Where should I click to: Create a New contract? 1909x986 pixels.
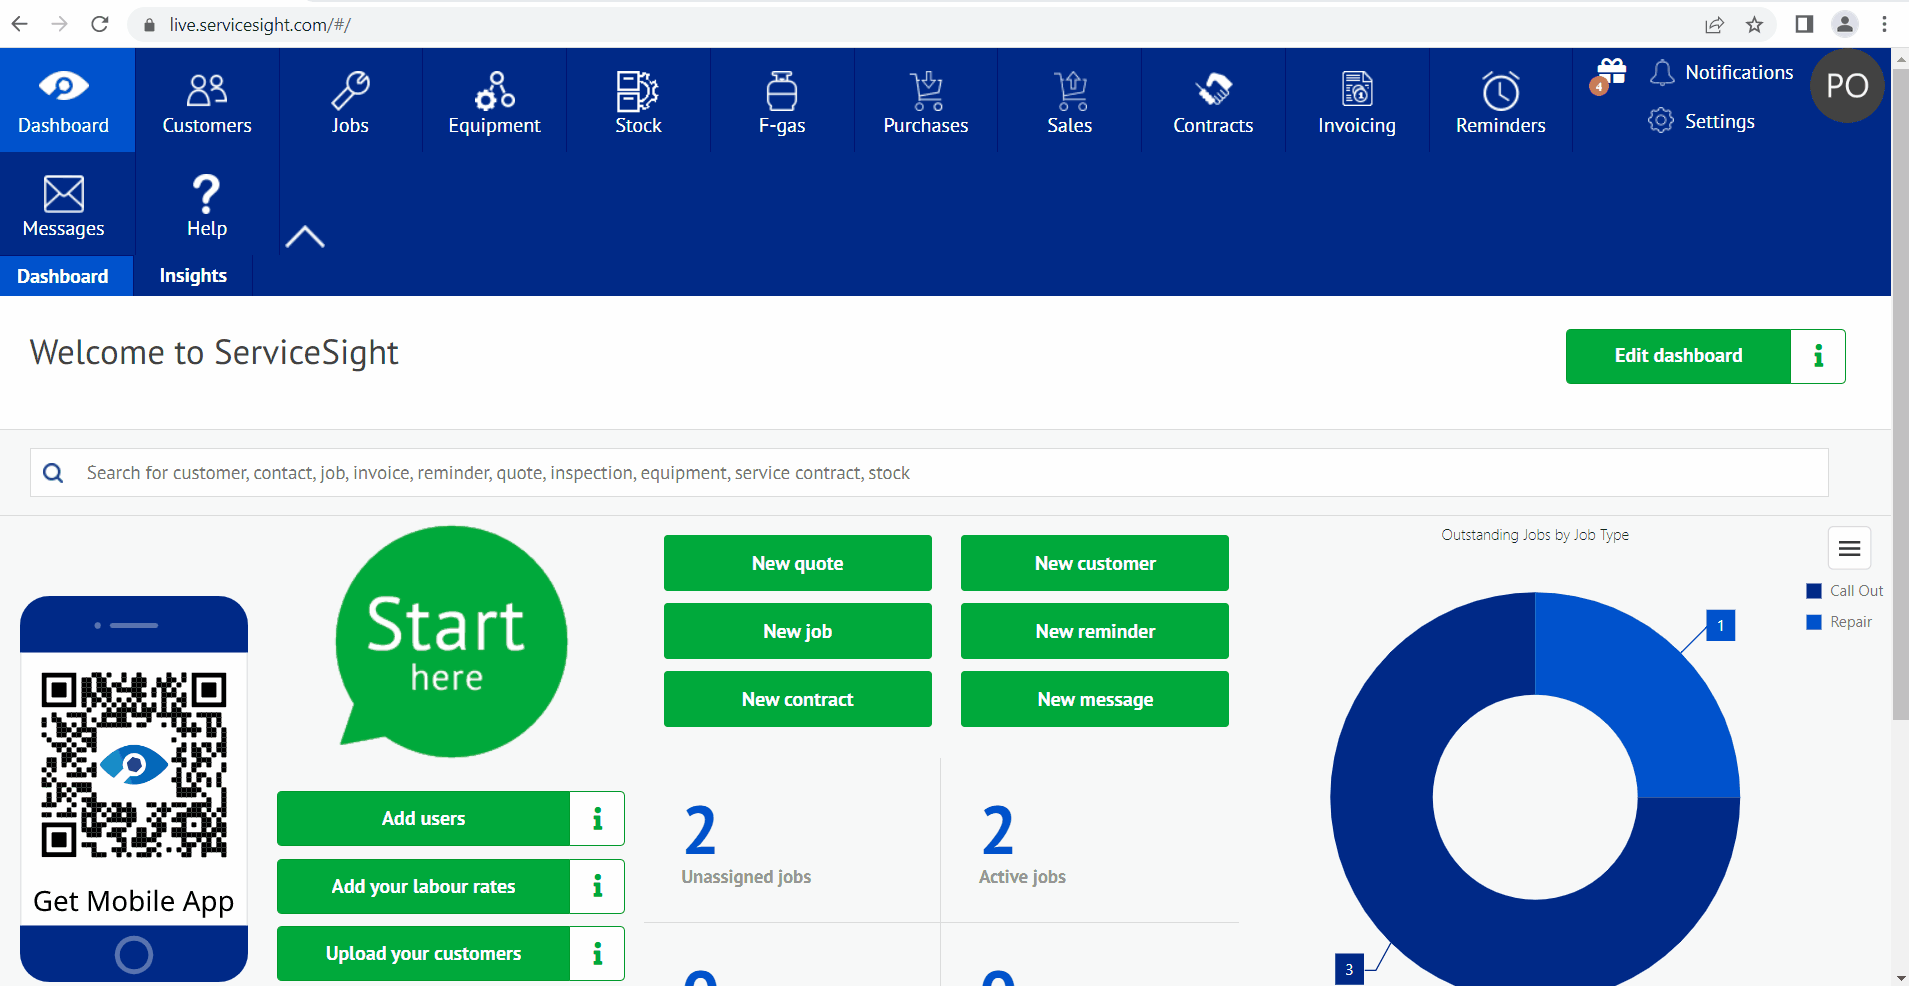798,699
